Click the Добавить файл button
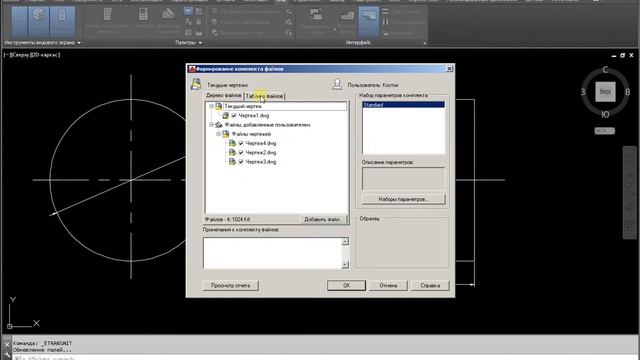Screen dimensions: 640x360 [x=323, y=220]
